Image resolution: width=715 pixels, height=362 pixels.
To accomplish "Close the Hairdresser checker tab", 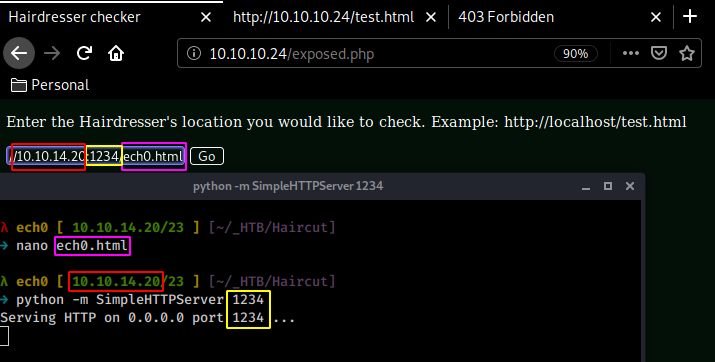I will pyautogui.click(x=206, y=17).
